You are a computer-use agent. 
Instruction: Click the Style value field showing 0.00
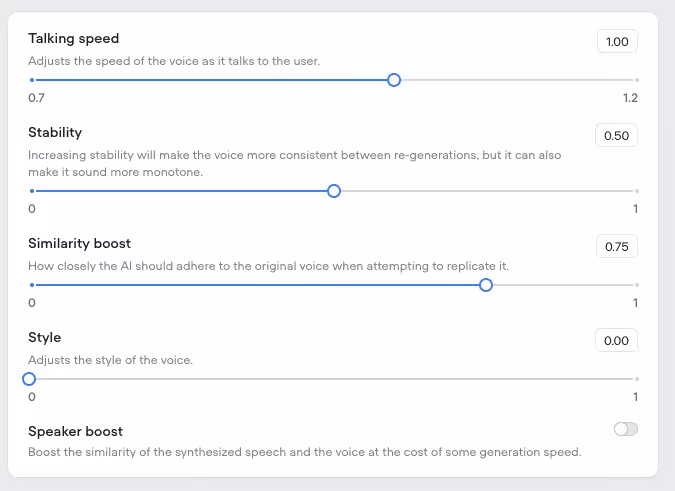pyautogui.click(x=617, y=340)
